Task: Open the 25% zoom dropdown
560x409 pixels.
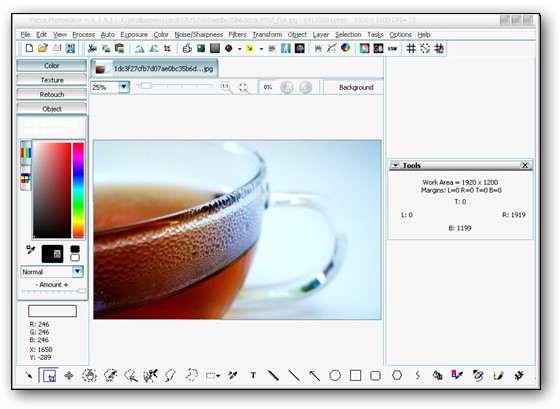Action: coord(124,87)
